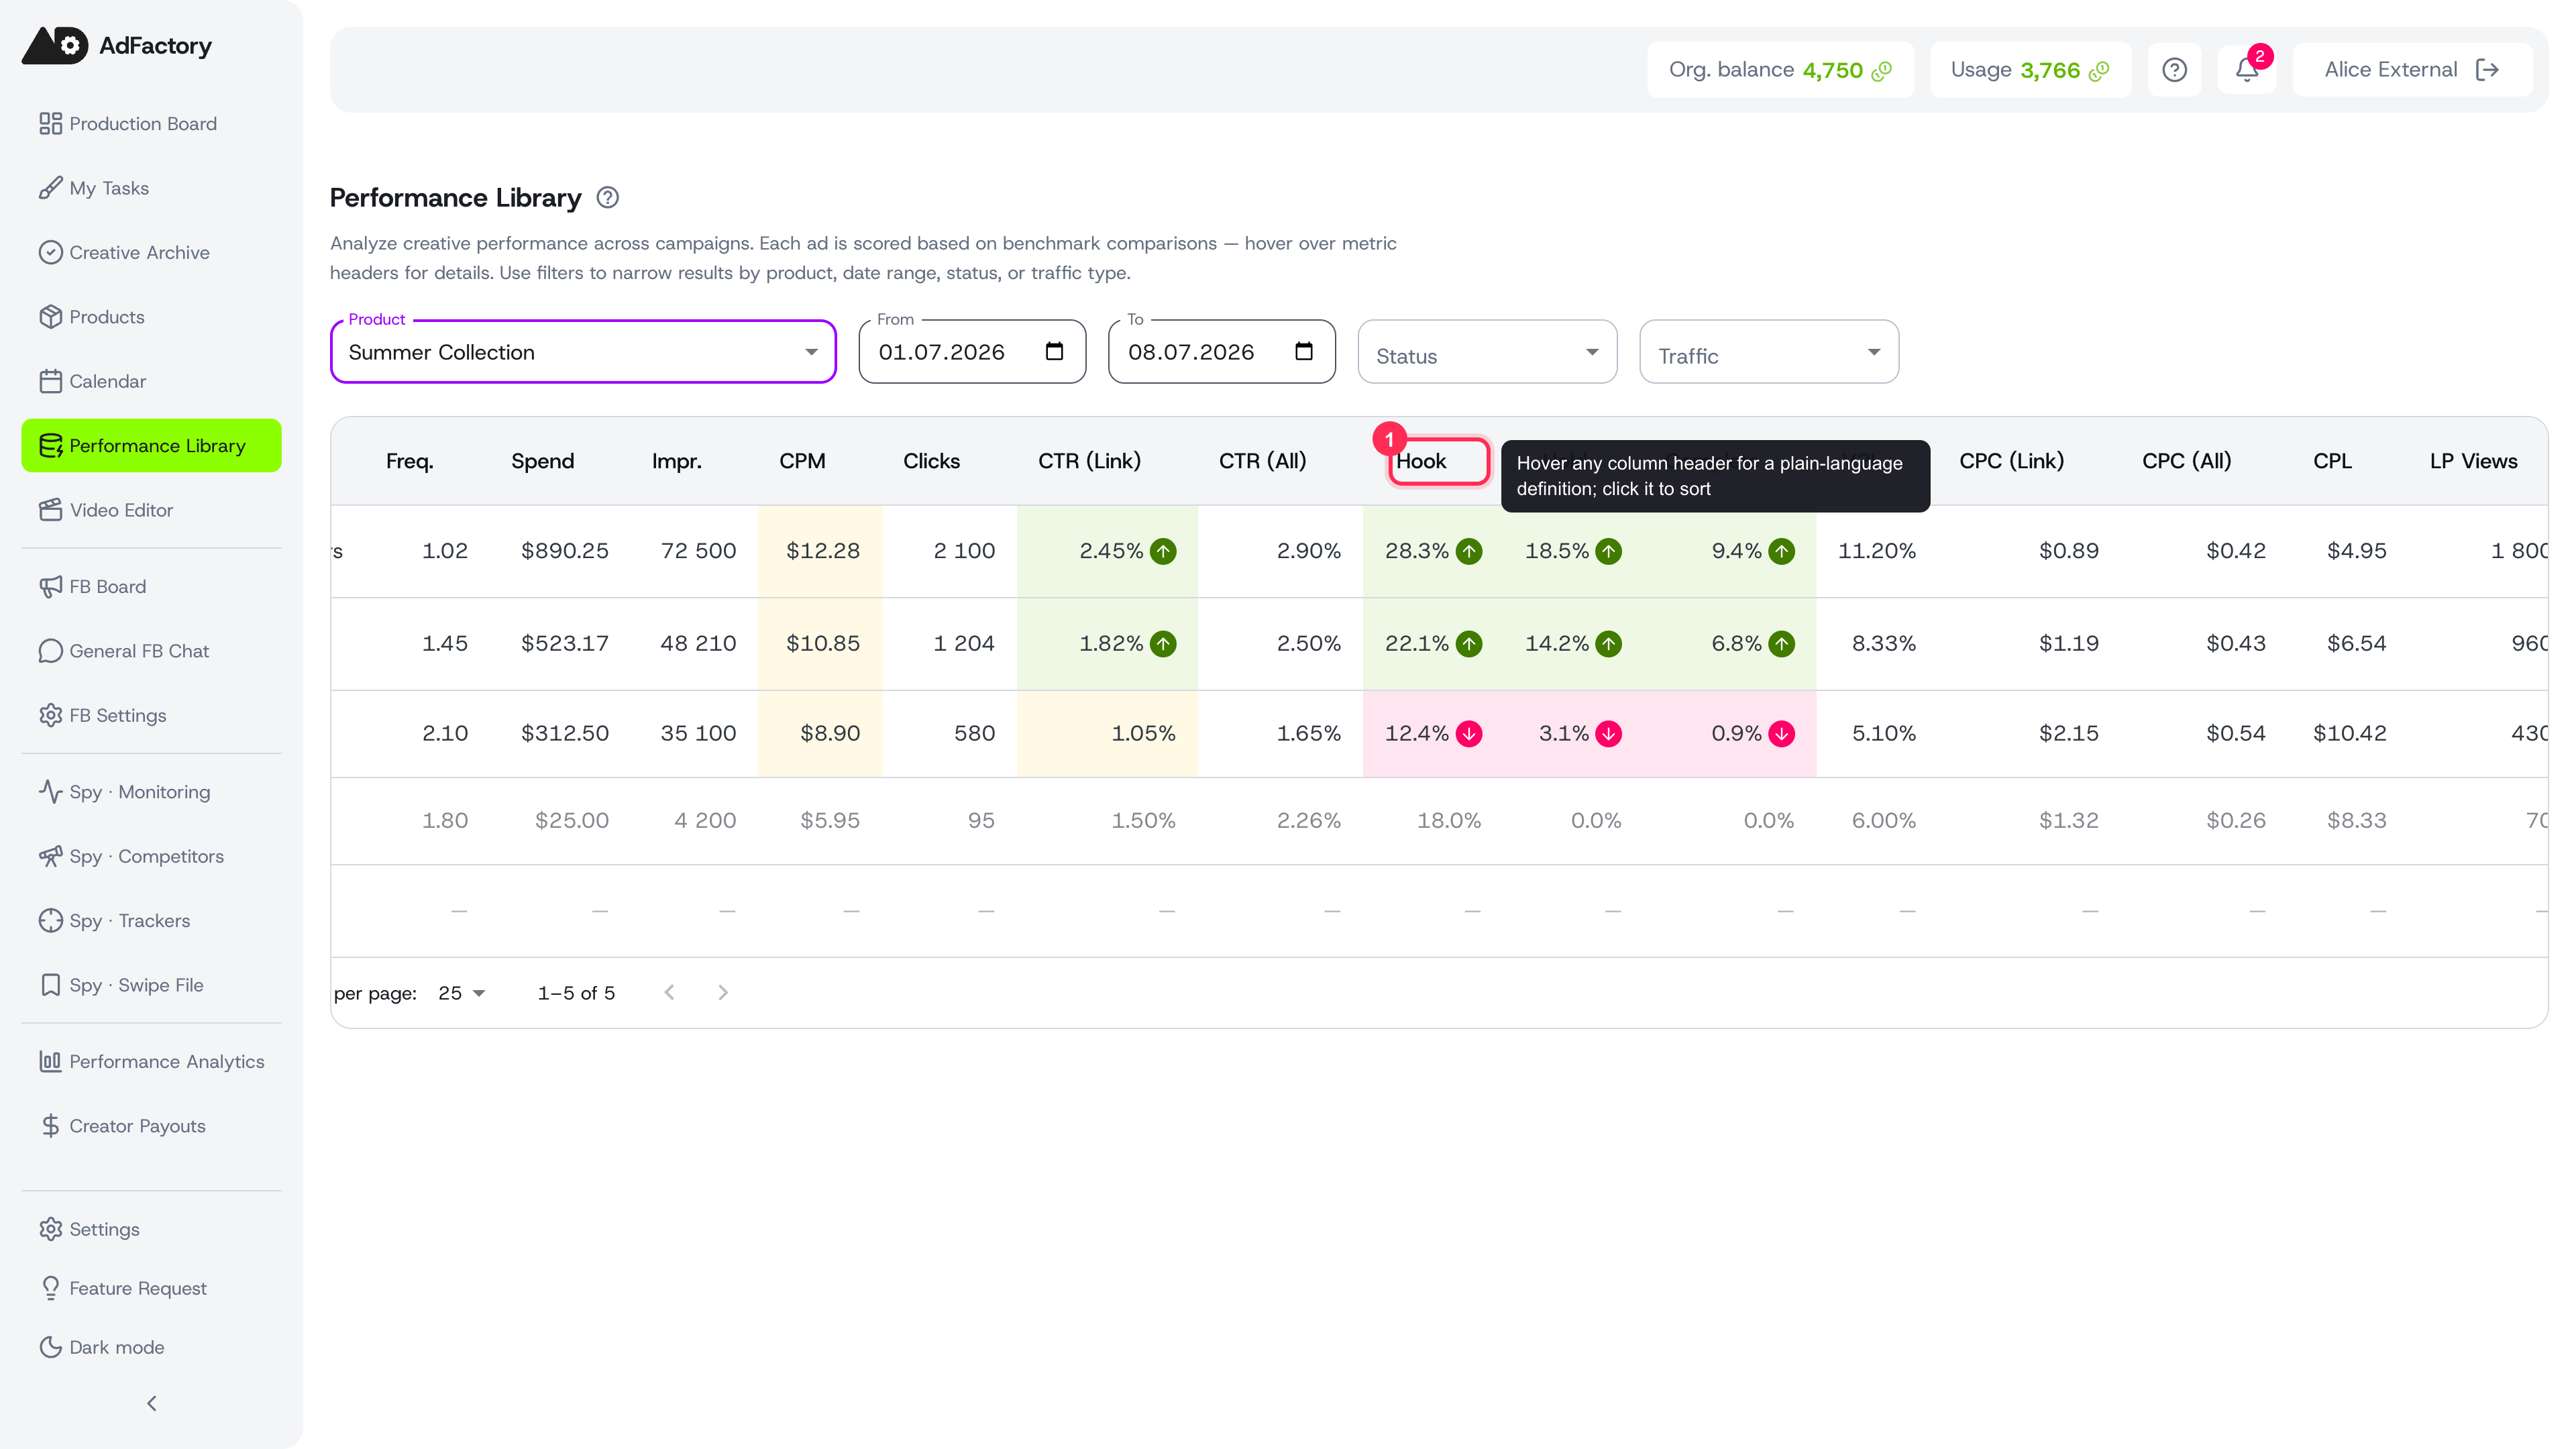The height and width of the screenshot is (1449, 2576).
Task: Click the Video Editor clapperboard icon
Action: (50, 510)
